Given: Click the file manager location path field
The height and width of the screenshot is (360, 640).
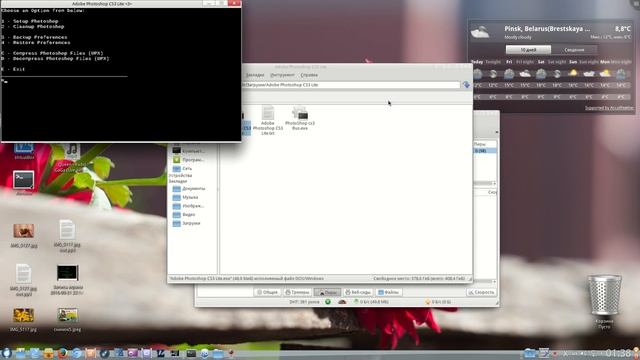Looking at the screenshot, I should click(351, 85).
